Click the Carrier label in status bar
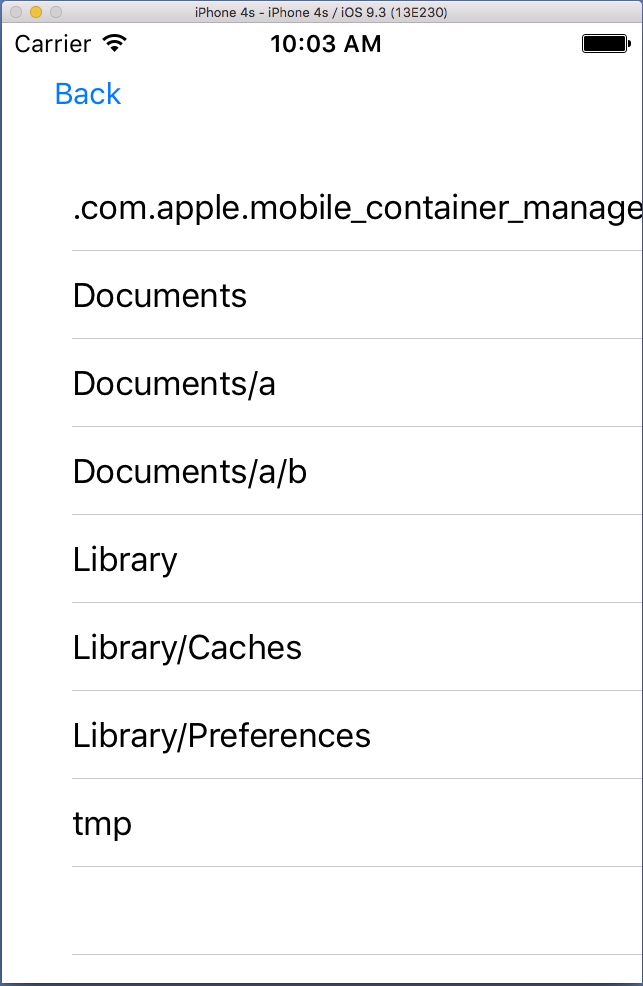The height and width of the screenshot is (986, 643). pyautogui.click(x=52, y=44)
